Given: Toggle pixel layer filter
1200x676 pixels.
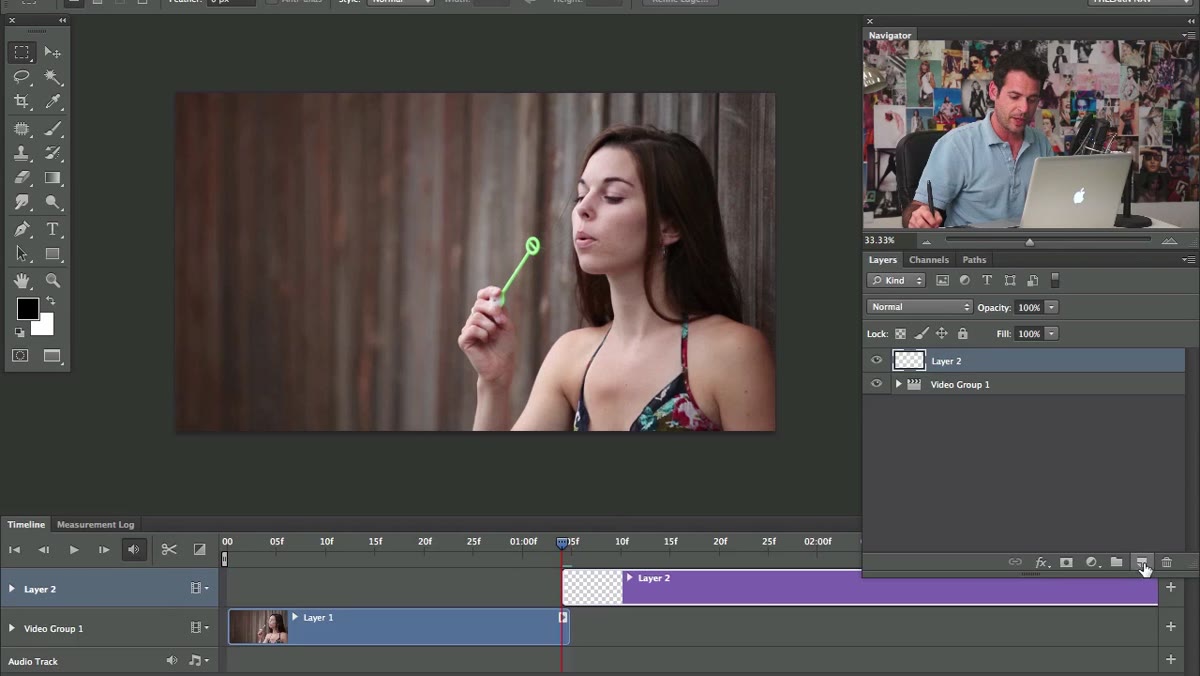Looking at the screenshot, I should (942, 281).
